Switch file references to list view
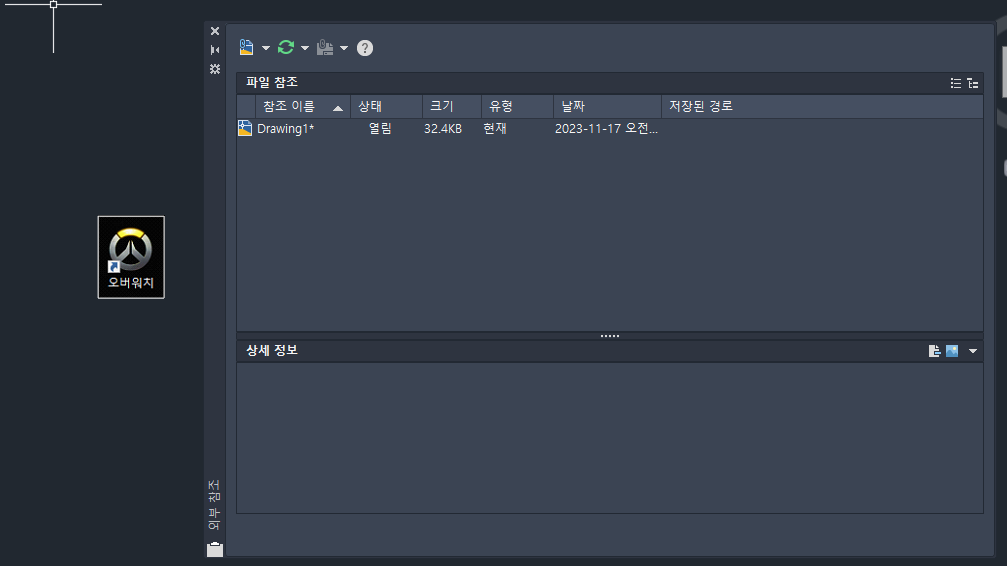 [x=956, y=83]
